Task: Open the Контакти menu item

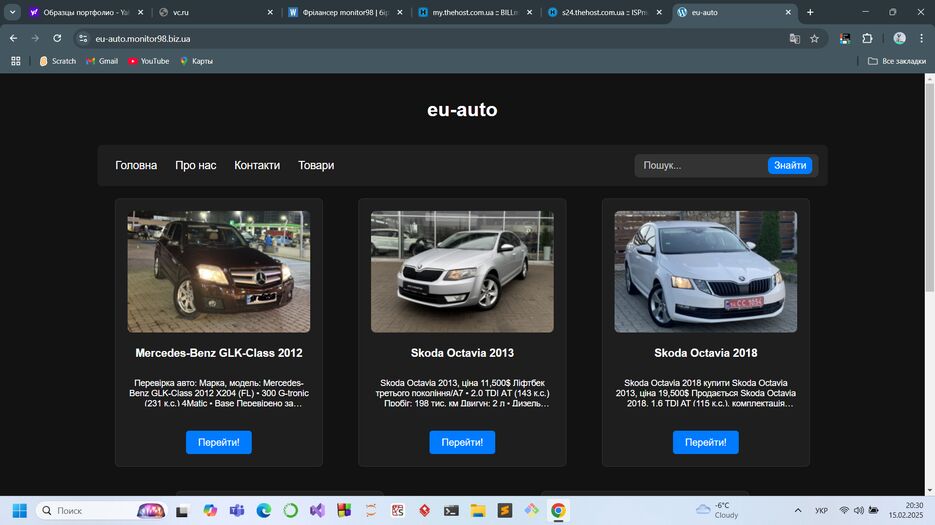Action: (257, 165)
